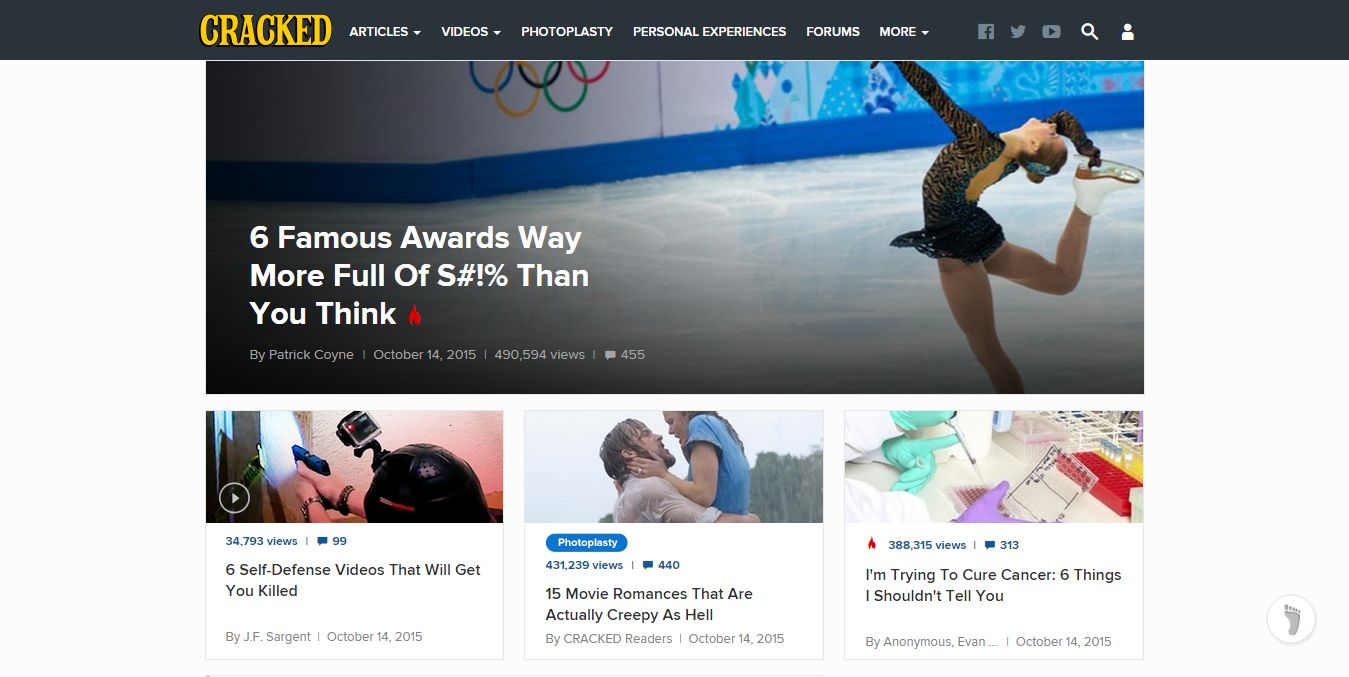Click the blue Photoplasty tag label

(x=587, y=542)
